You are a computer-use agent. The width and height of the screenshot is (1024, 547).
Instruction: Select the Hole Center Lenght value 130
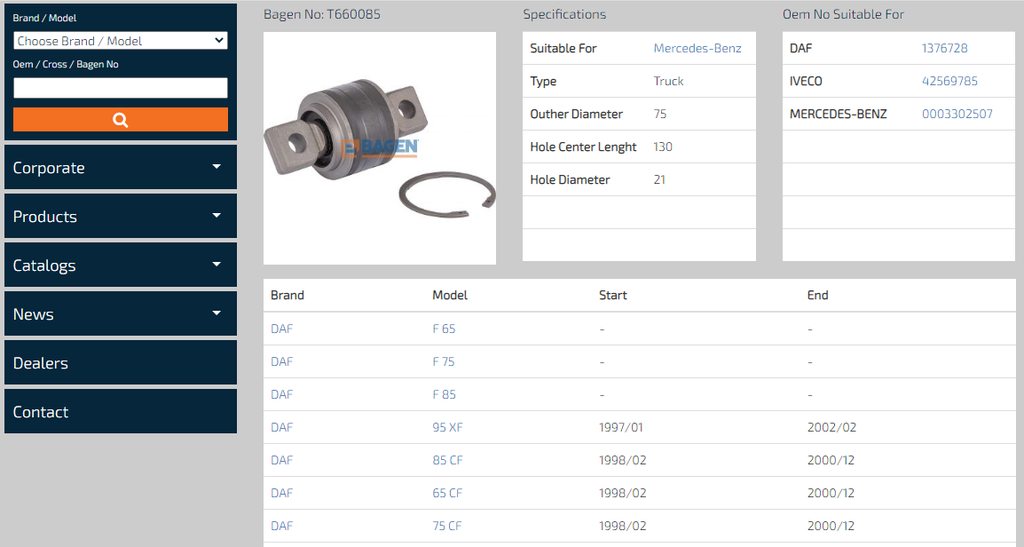(x=662, y=147)
